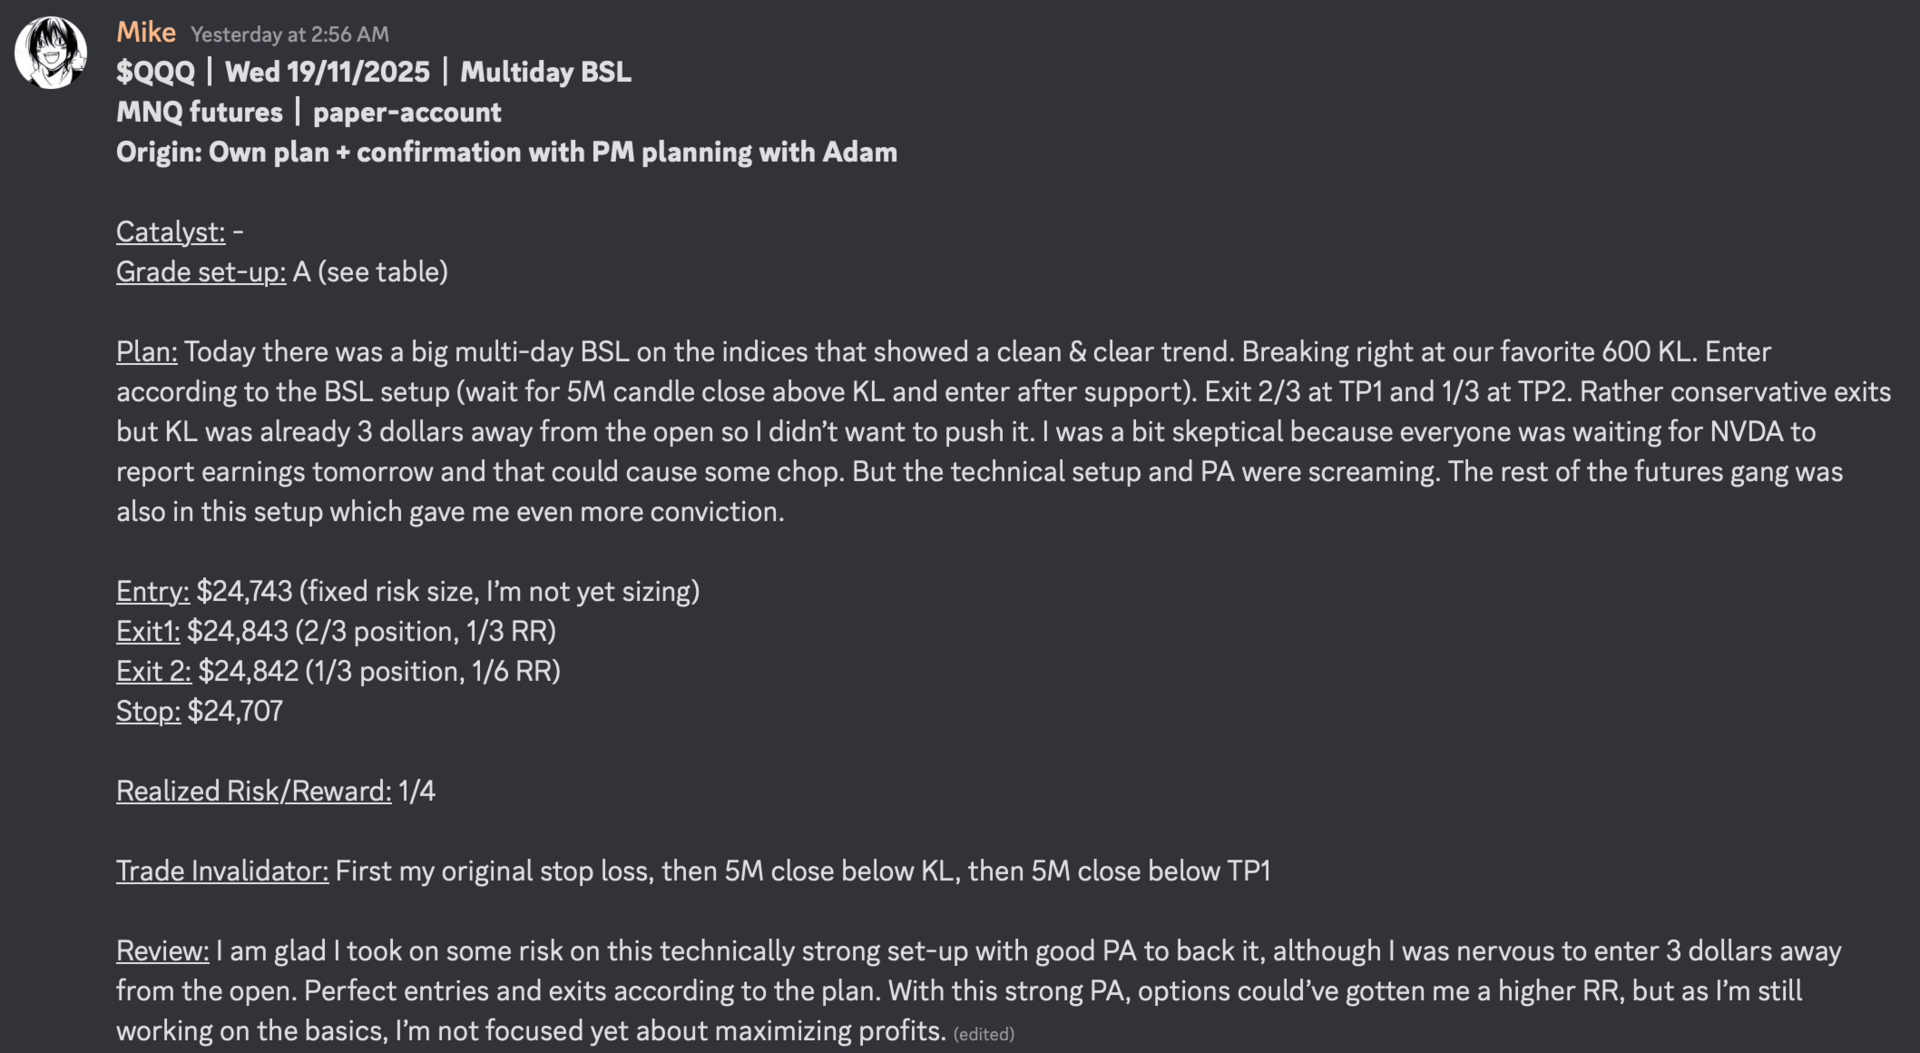Click the underlined 'Plan:' label

click(x=146, y=352)
